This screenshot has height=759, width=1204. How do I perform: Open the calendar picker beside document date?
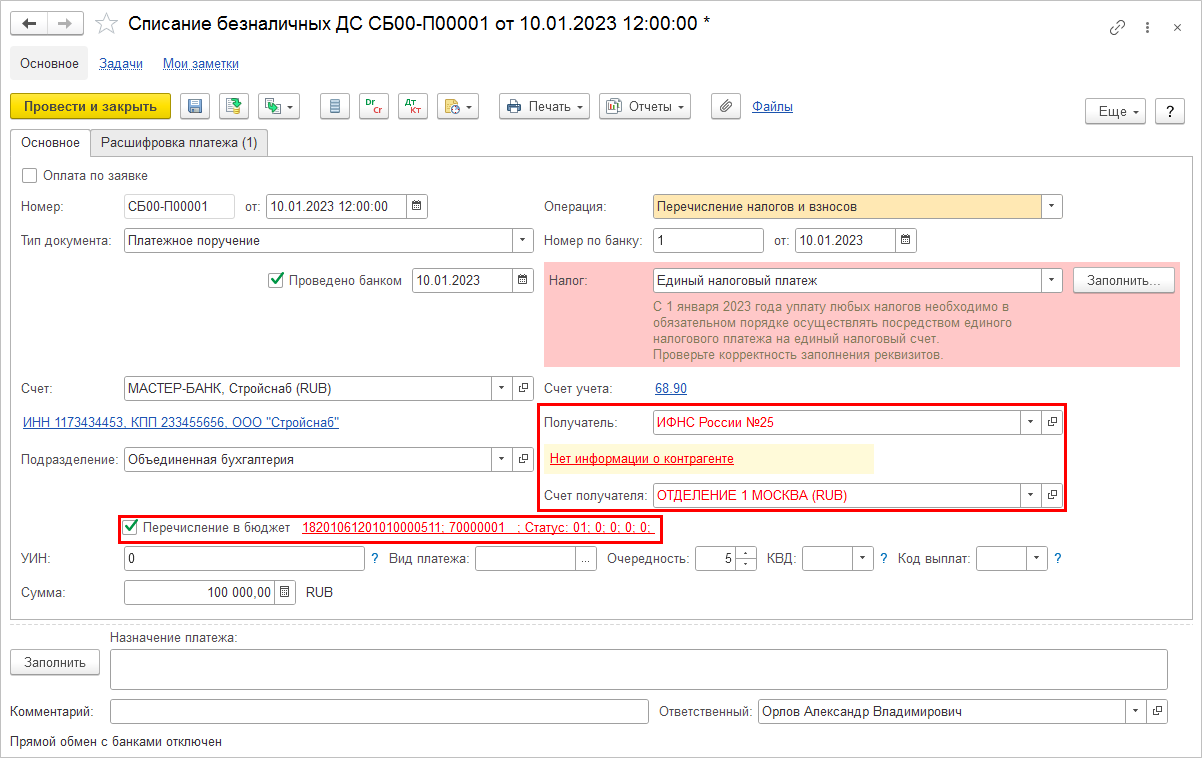tap(417, 206)
